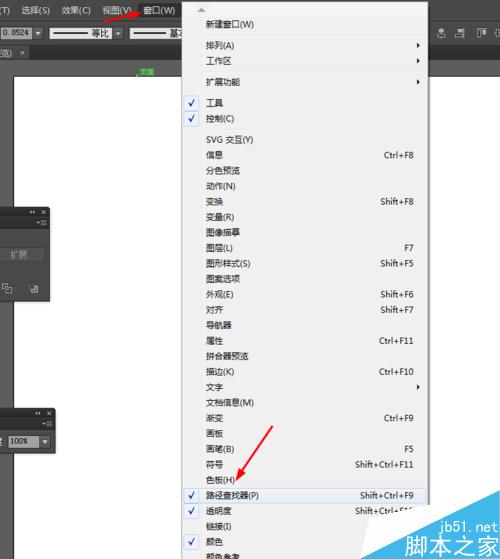Expand the 排列(A) submenu
This screenshot has width=500, height=559.
point(305,46)
